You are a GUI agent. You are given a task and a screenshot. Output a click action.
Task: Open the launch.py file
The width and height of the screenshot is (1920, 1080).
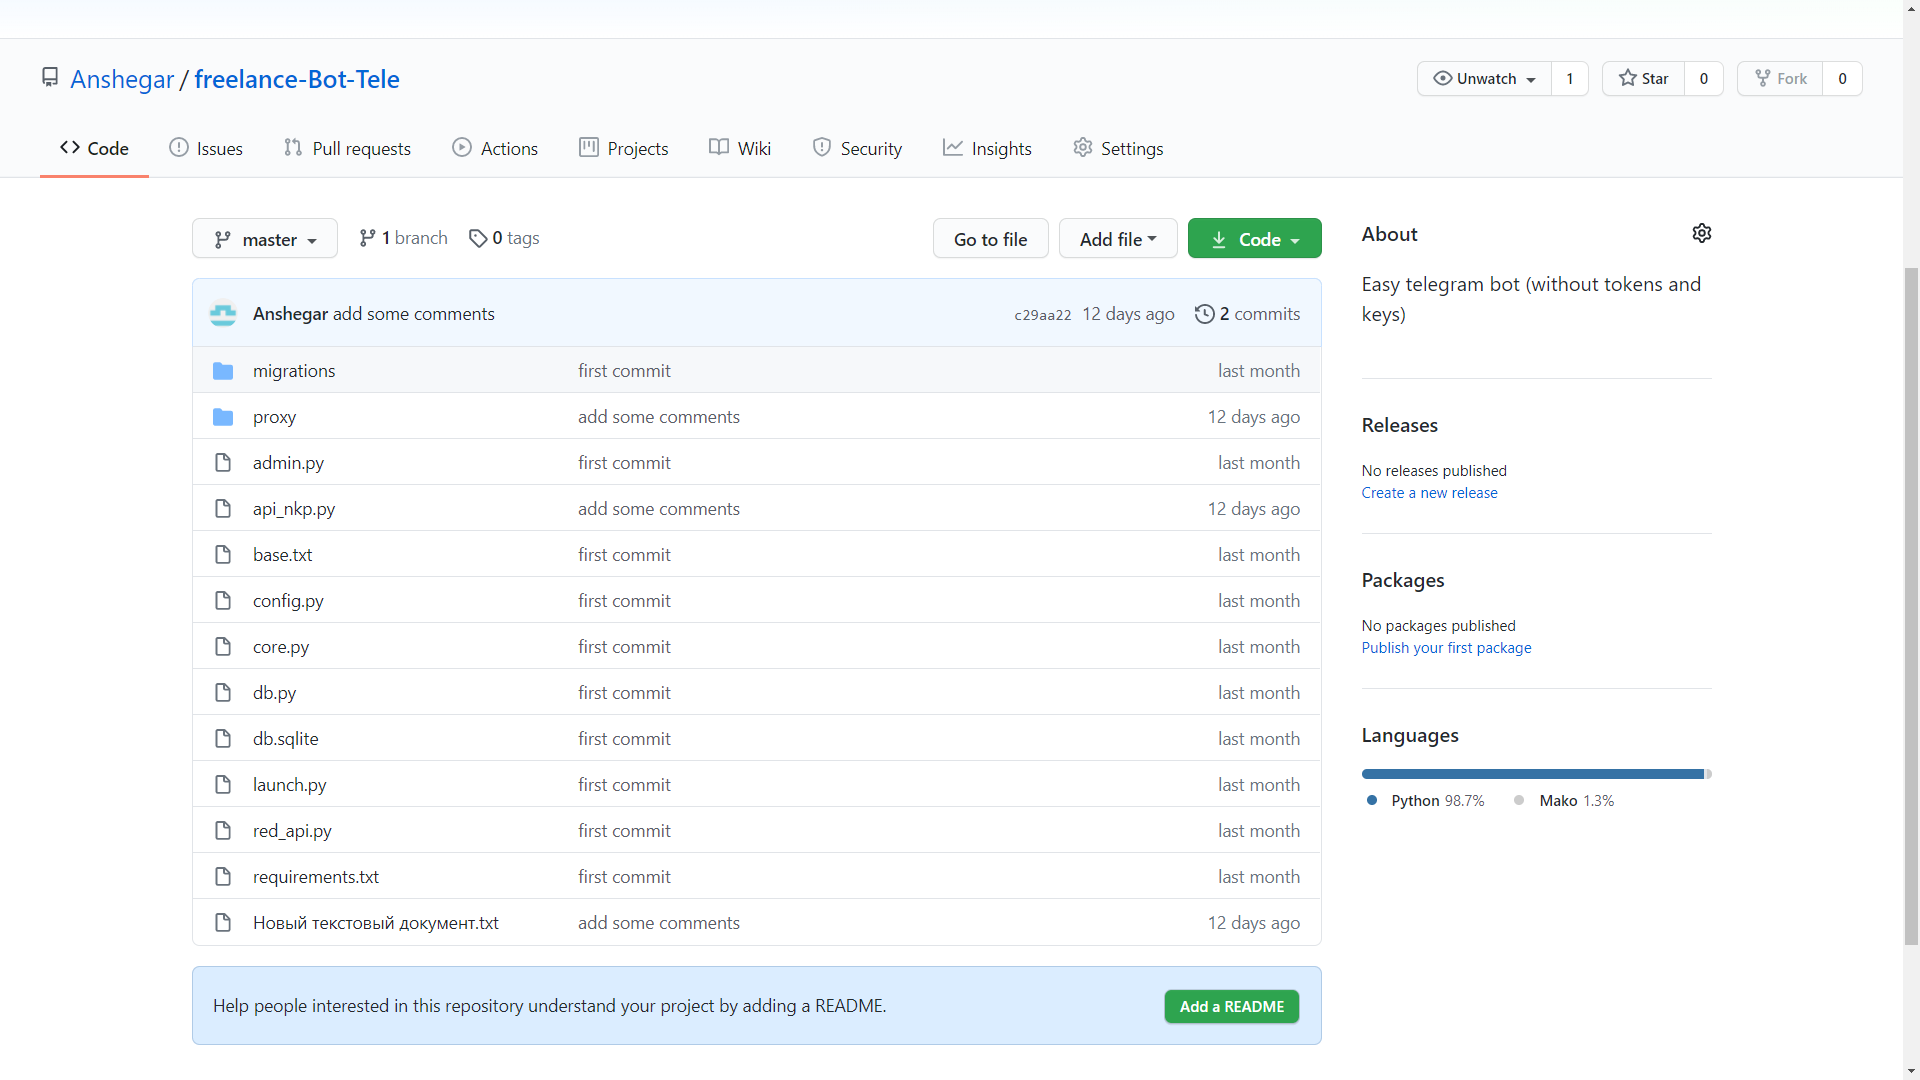pos(289,785)
